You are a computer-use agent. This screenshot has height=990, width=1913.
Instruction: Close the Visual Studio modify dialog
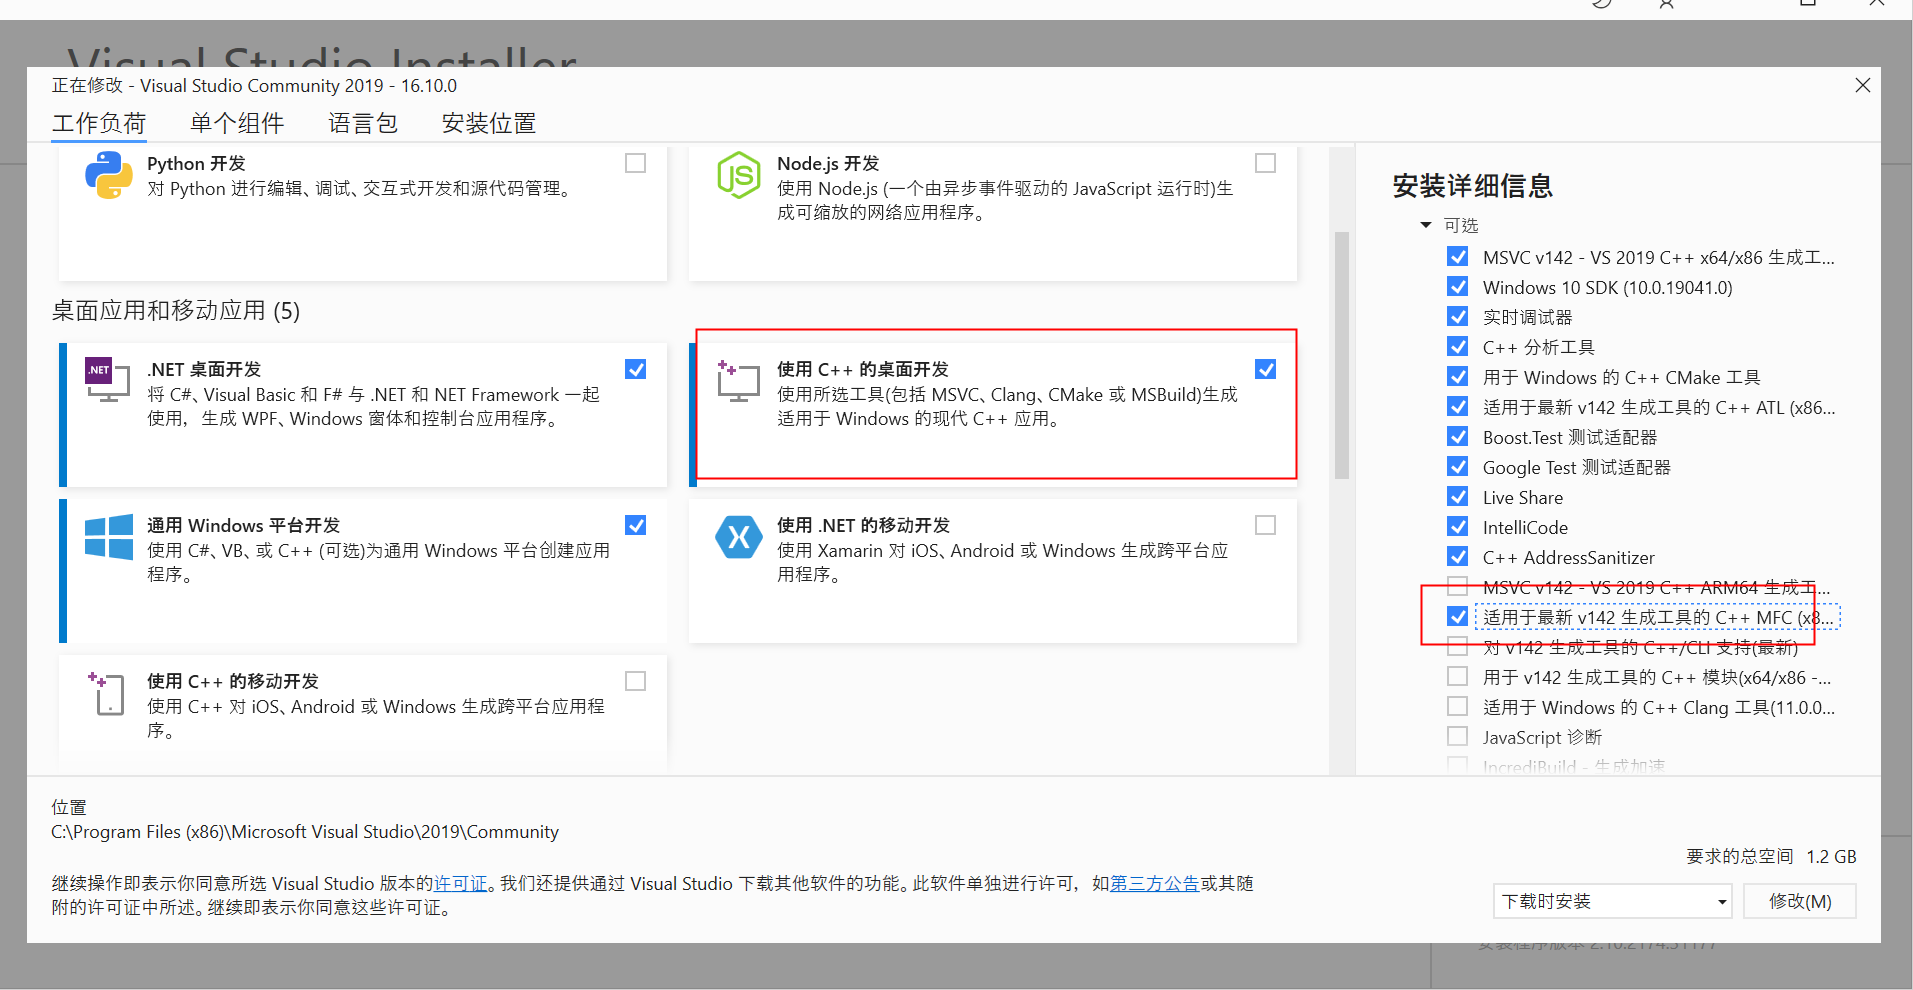pos(1862,86)
